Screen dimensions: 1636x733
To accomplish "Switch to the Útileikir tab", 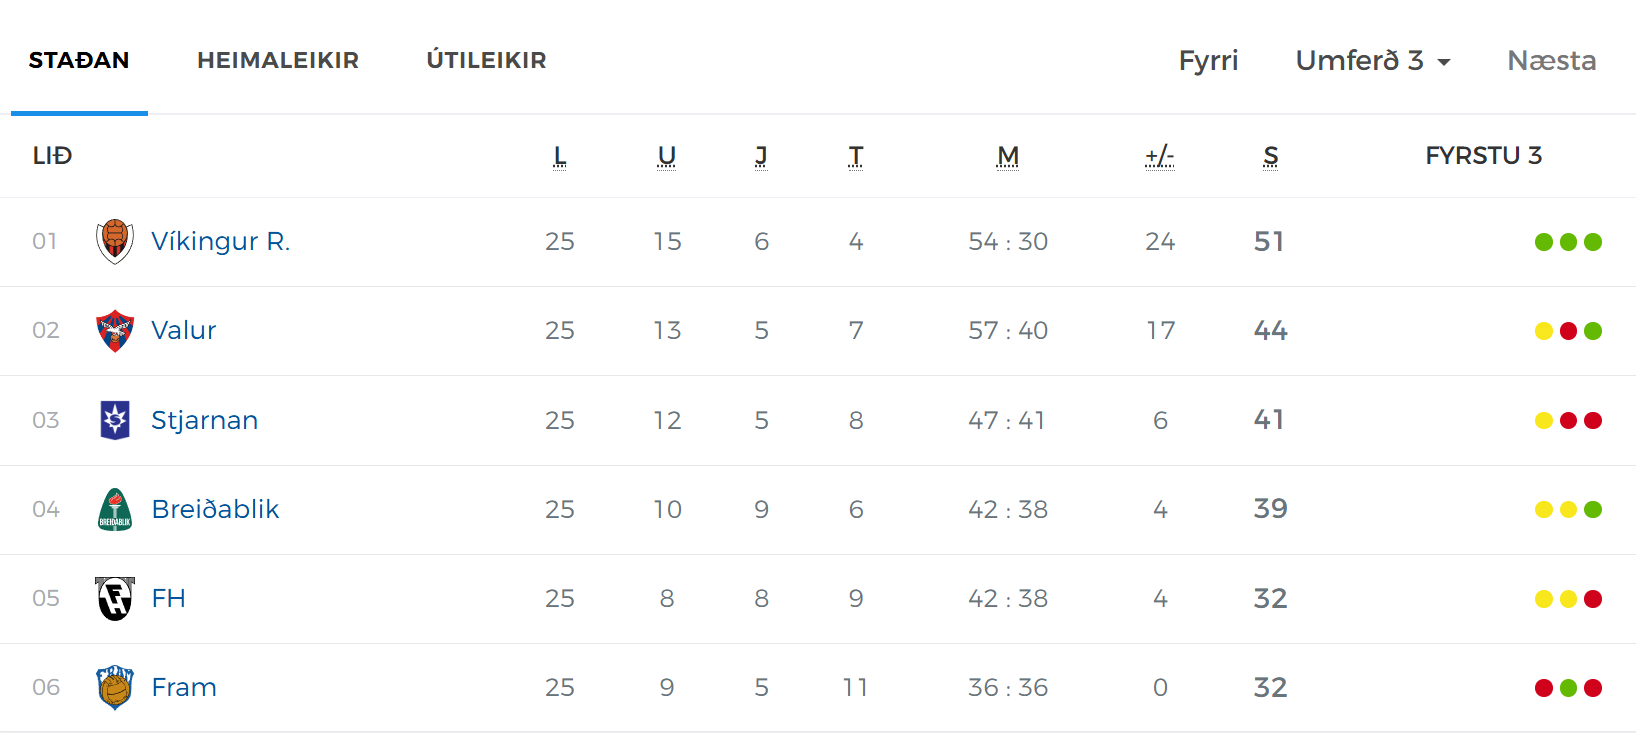I will pos(486,61).
